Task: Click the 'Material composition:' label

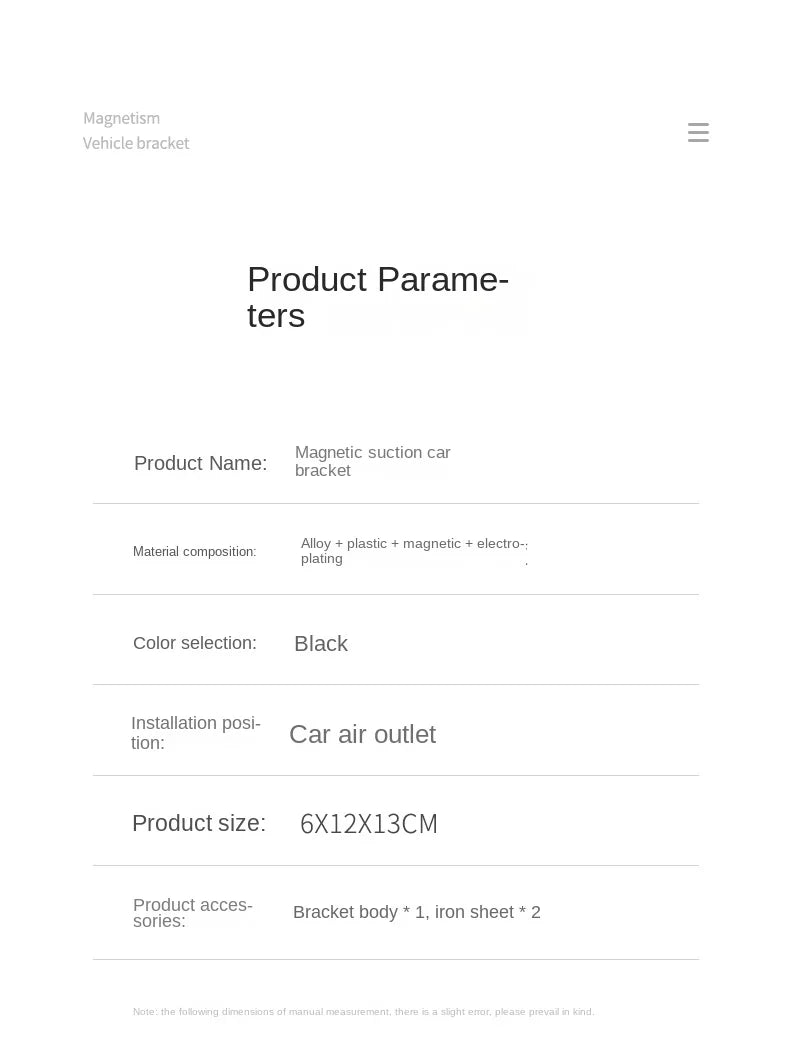Action: click(194, 551)
